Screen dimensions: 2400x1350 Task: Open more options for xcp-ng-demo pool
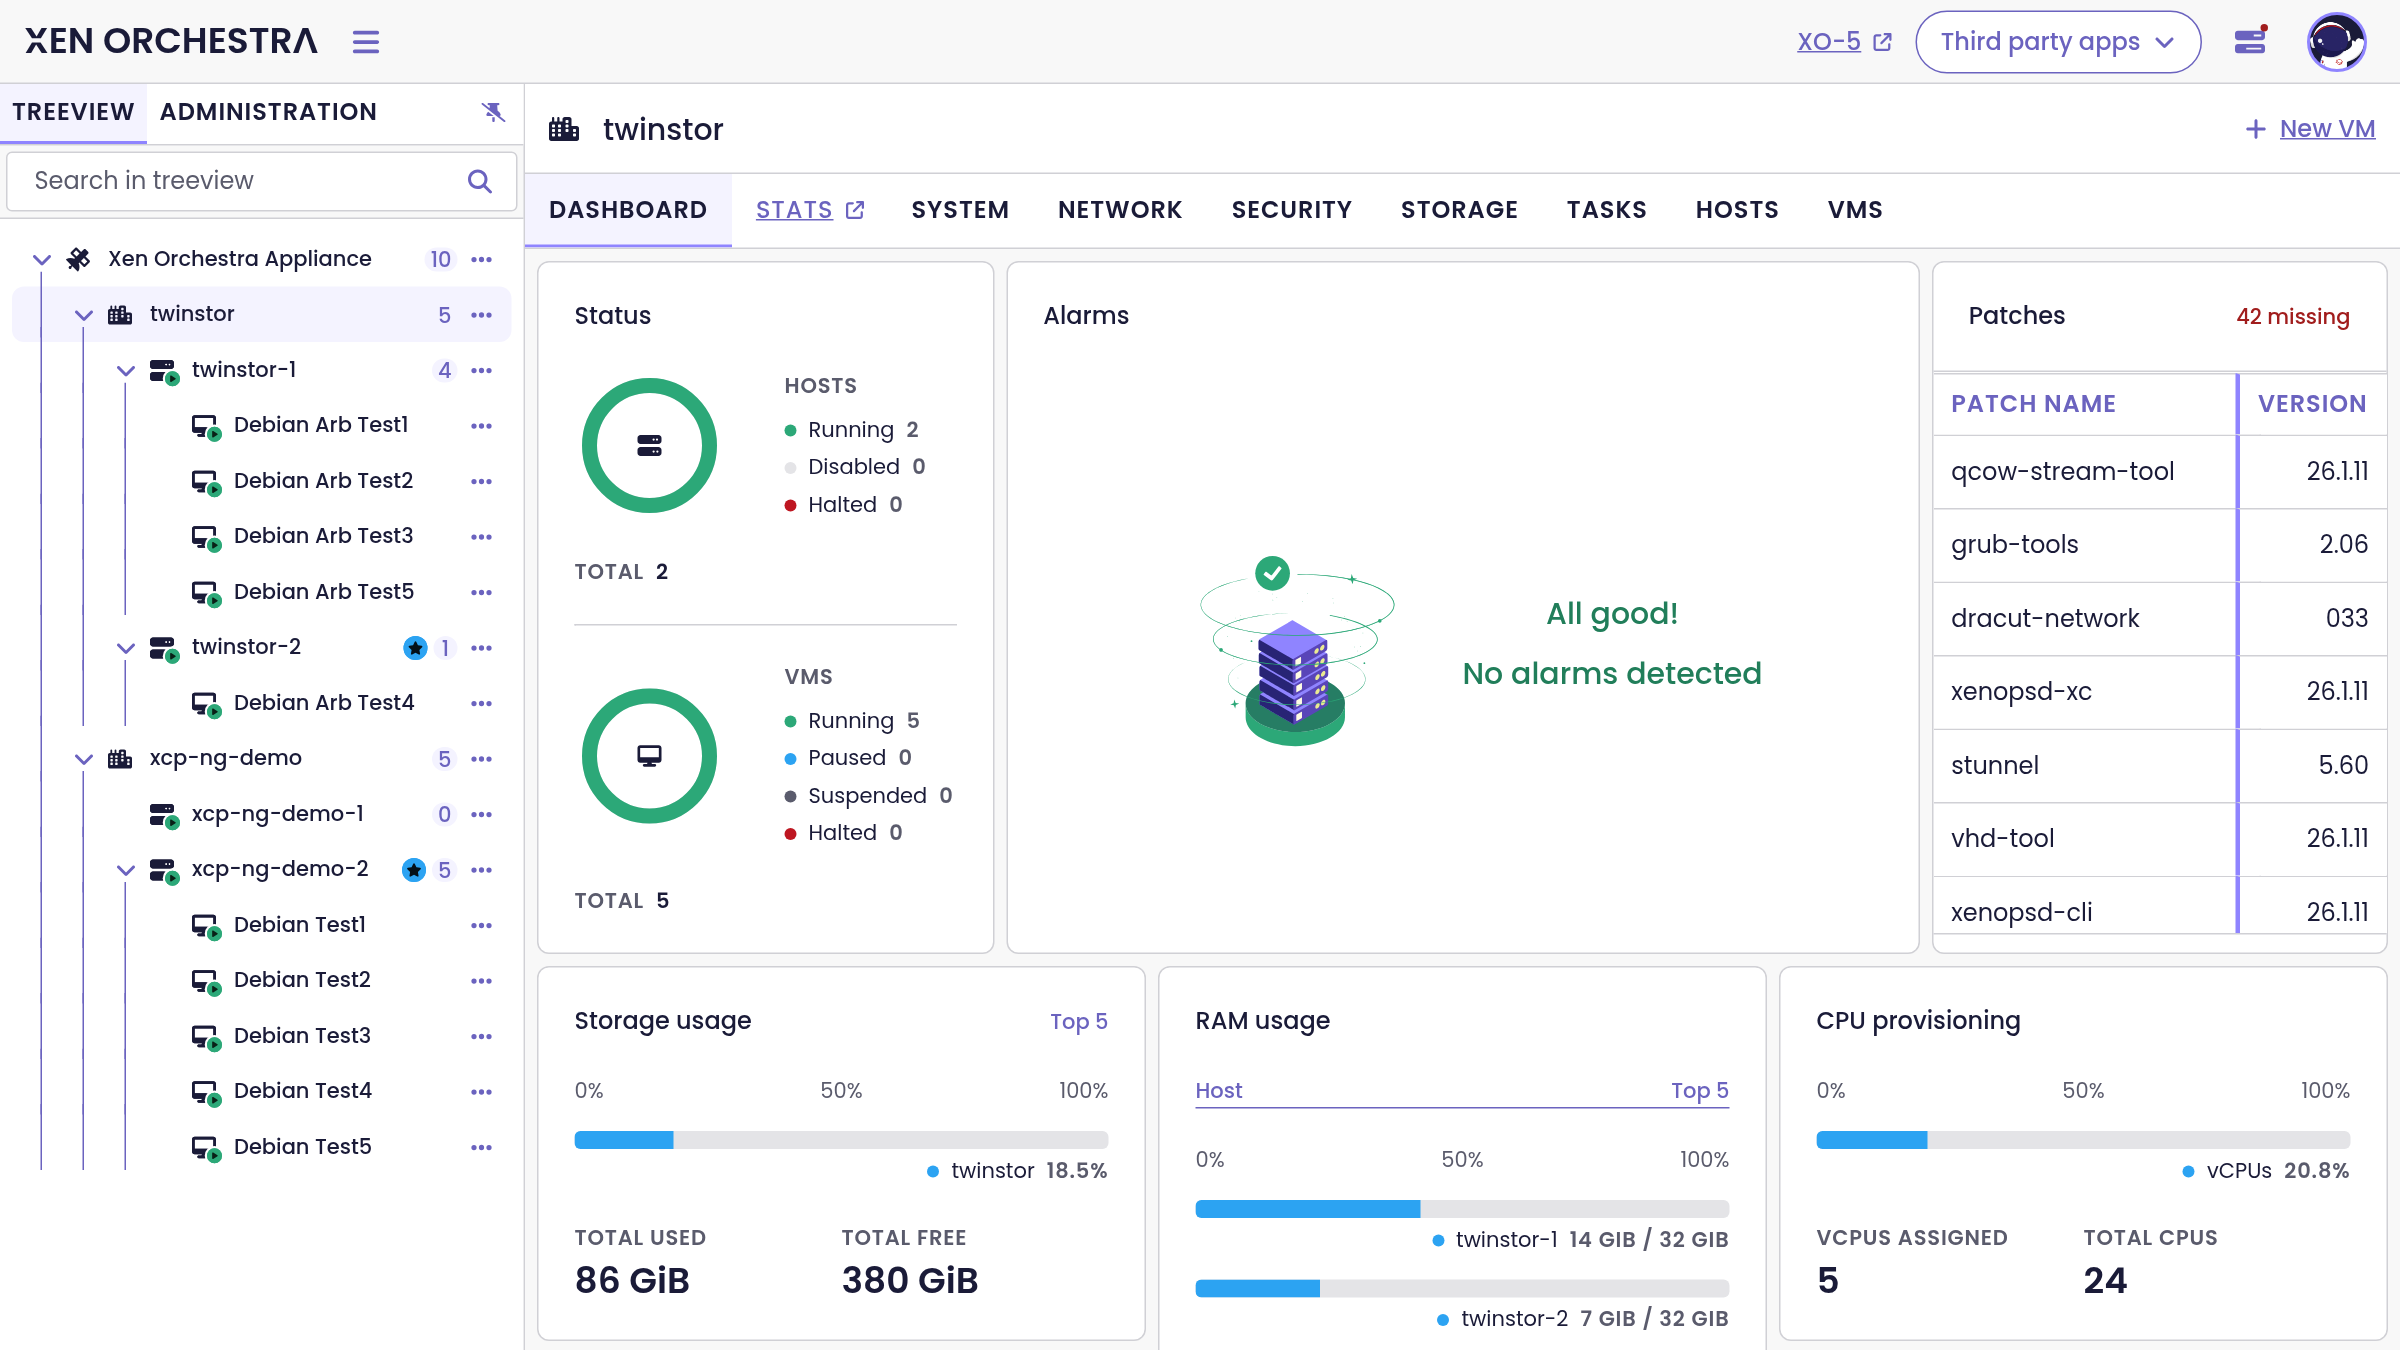pos(482,759)
